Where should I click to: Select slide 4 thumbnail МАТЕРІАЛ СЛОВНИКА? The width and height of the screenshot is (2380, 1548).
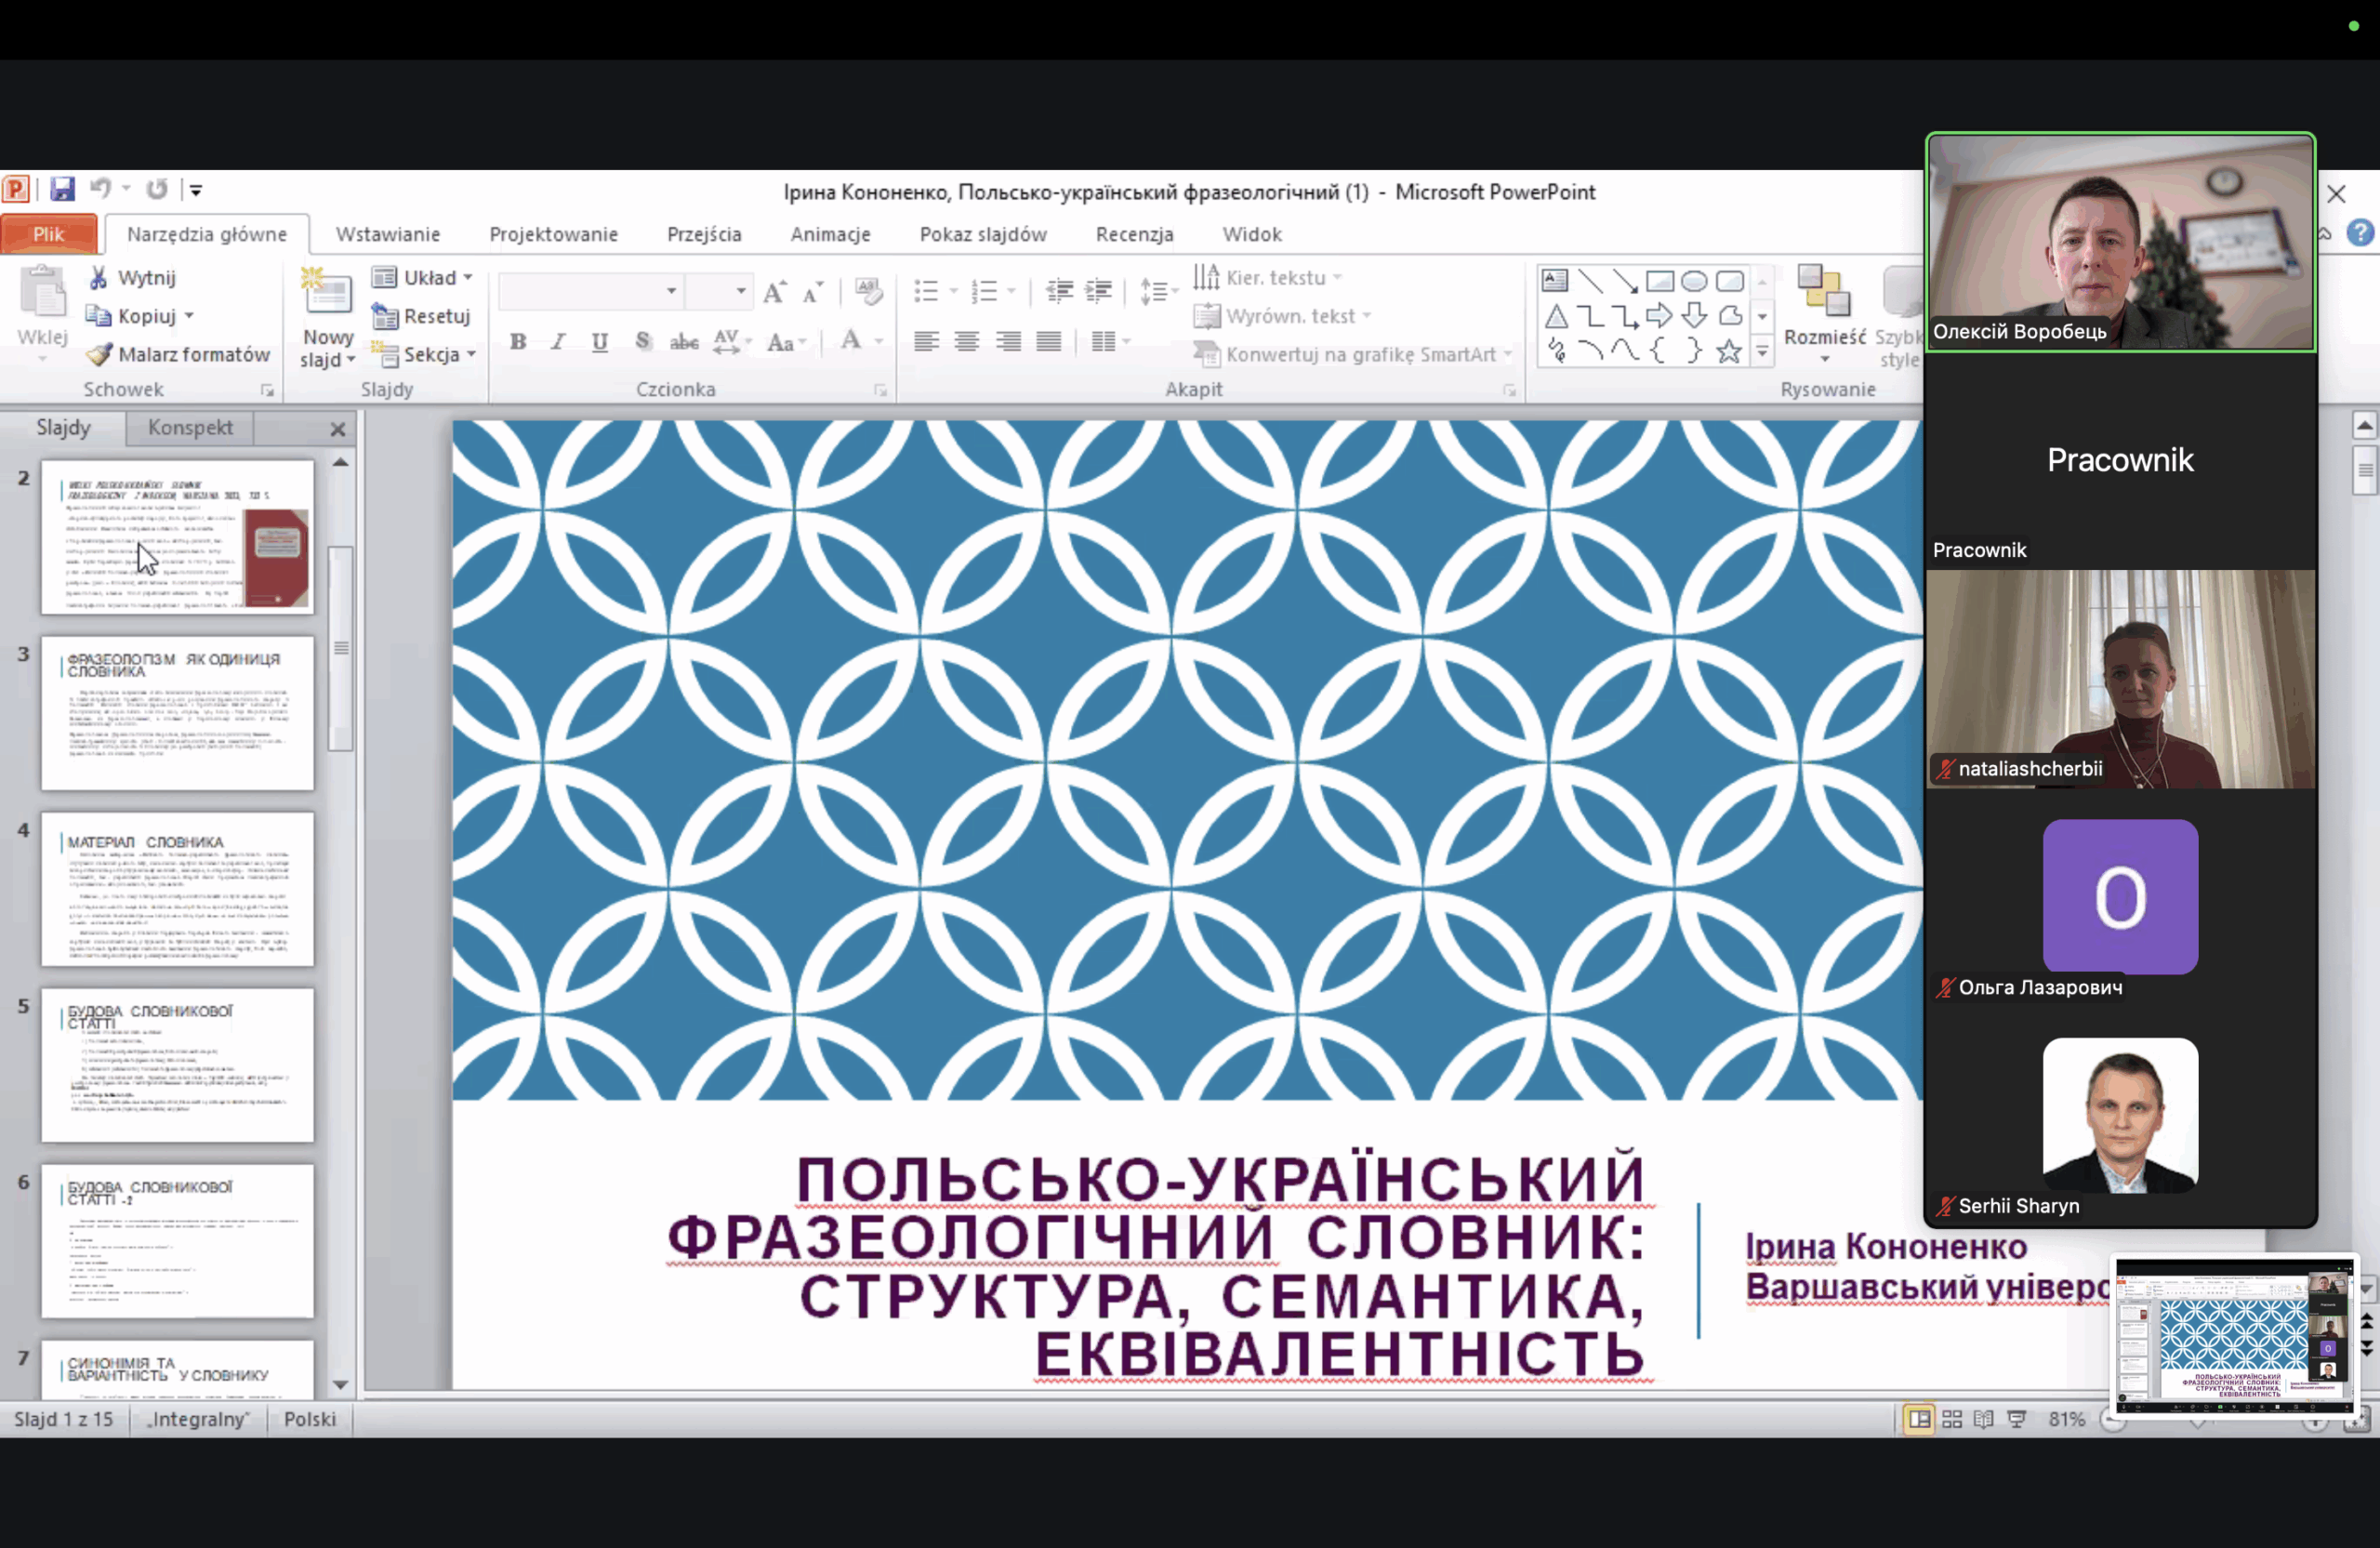click(177, 889)
